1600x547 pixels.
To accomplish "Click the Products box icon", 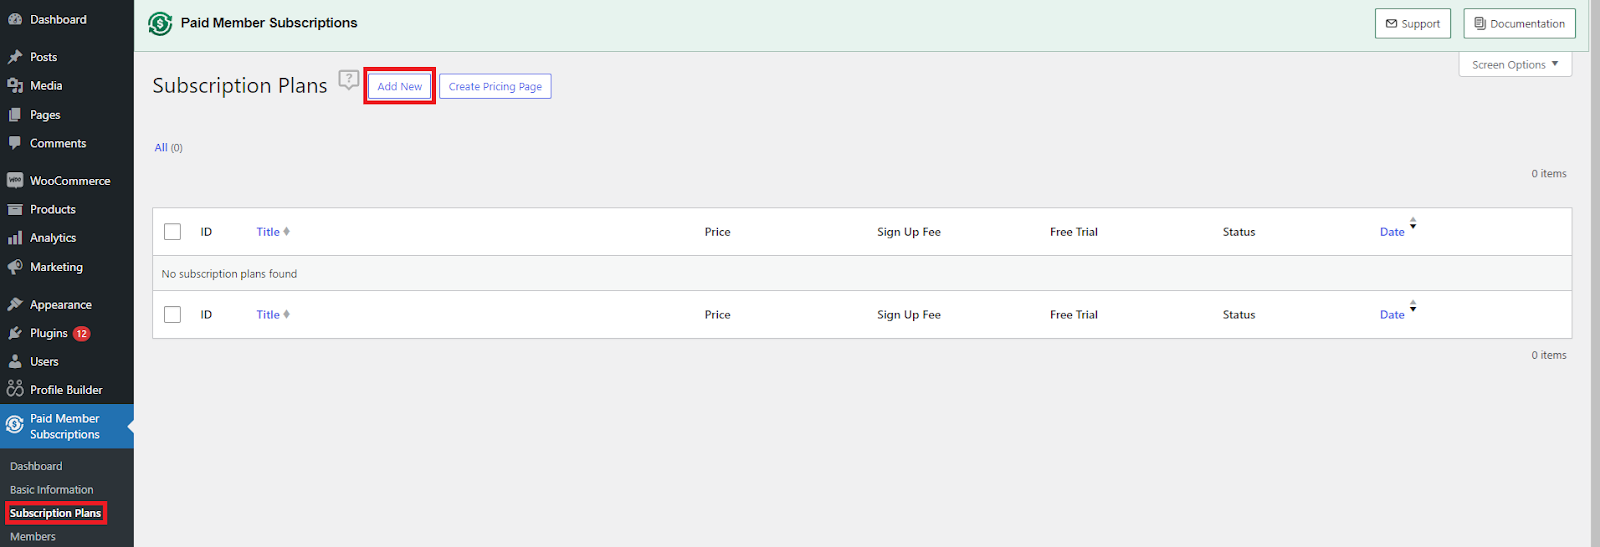I will point(15,210).
